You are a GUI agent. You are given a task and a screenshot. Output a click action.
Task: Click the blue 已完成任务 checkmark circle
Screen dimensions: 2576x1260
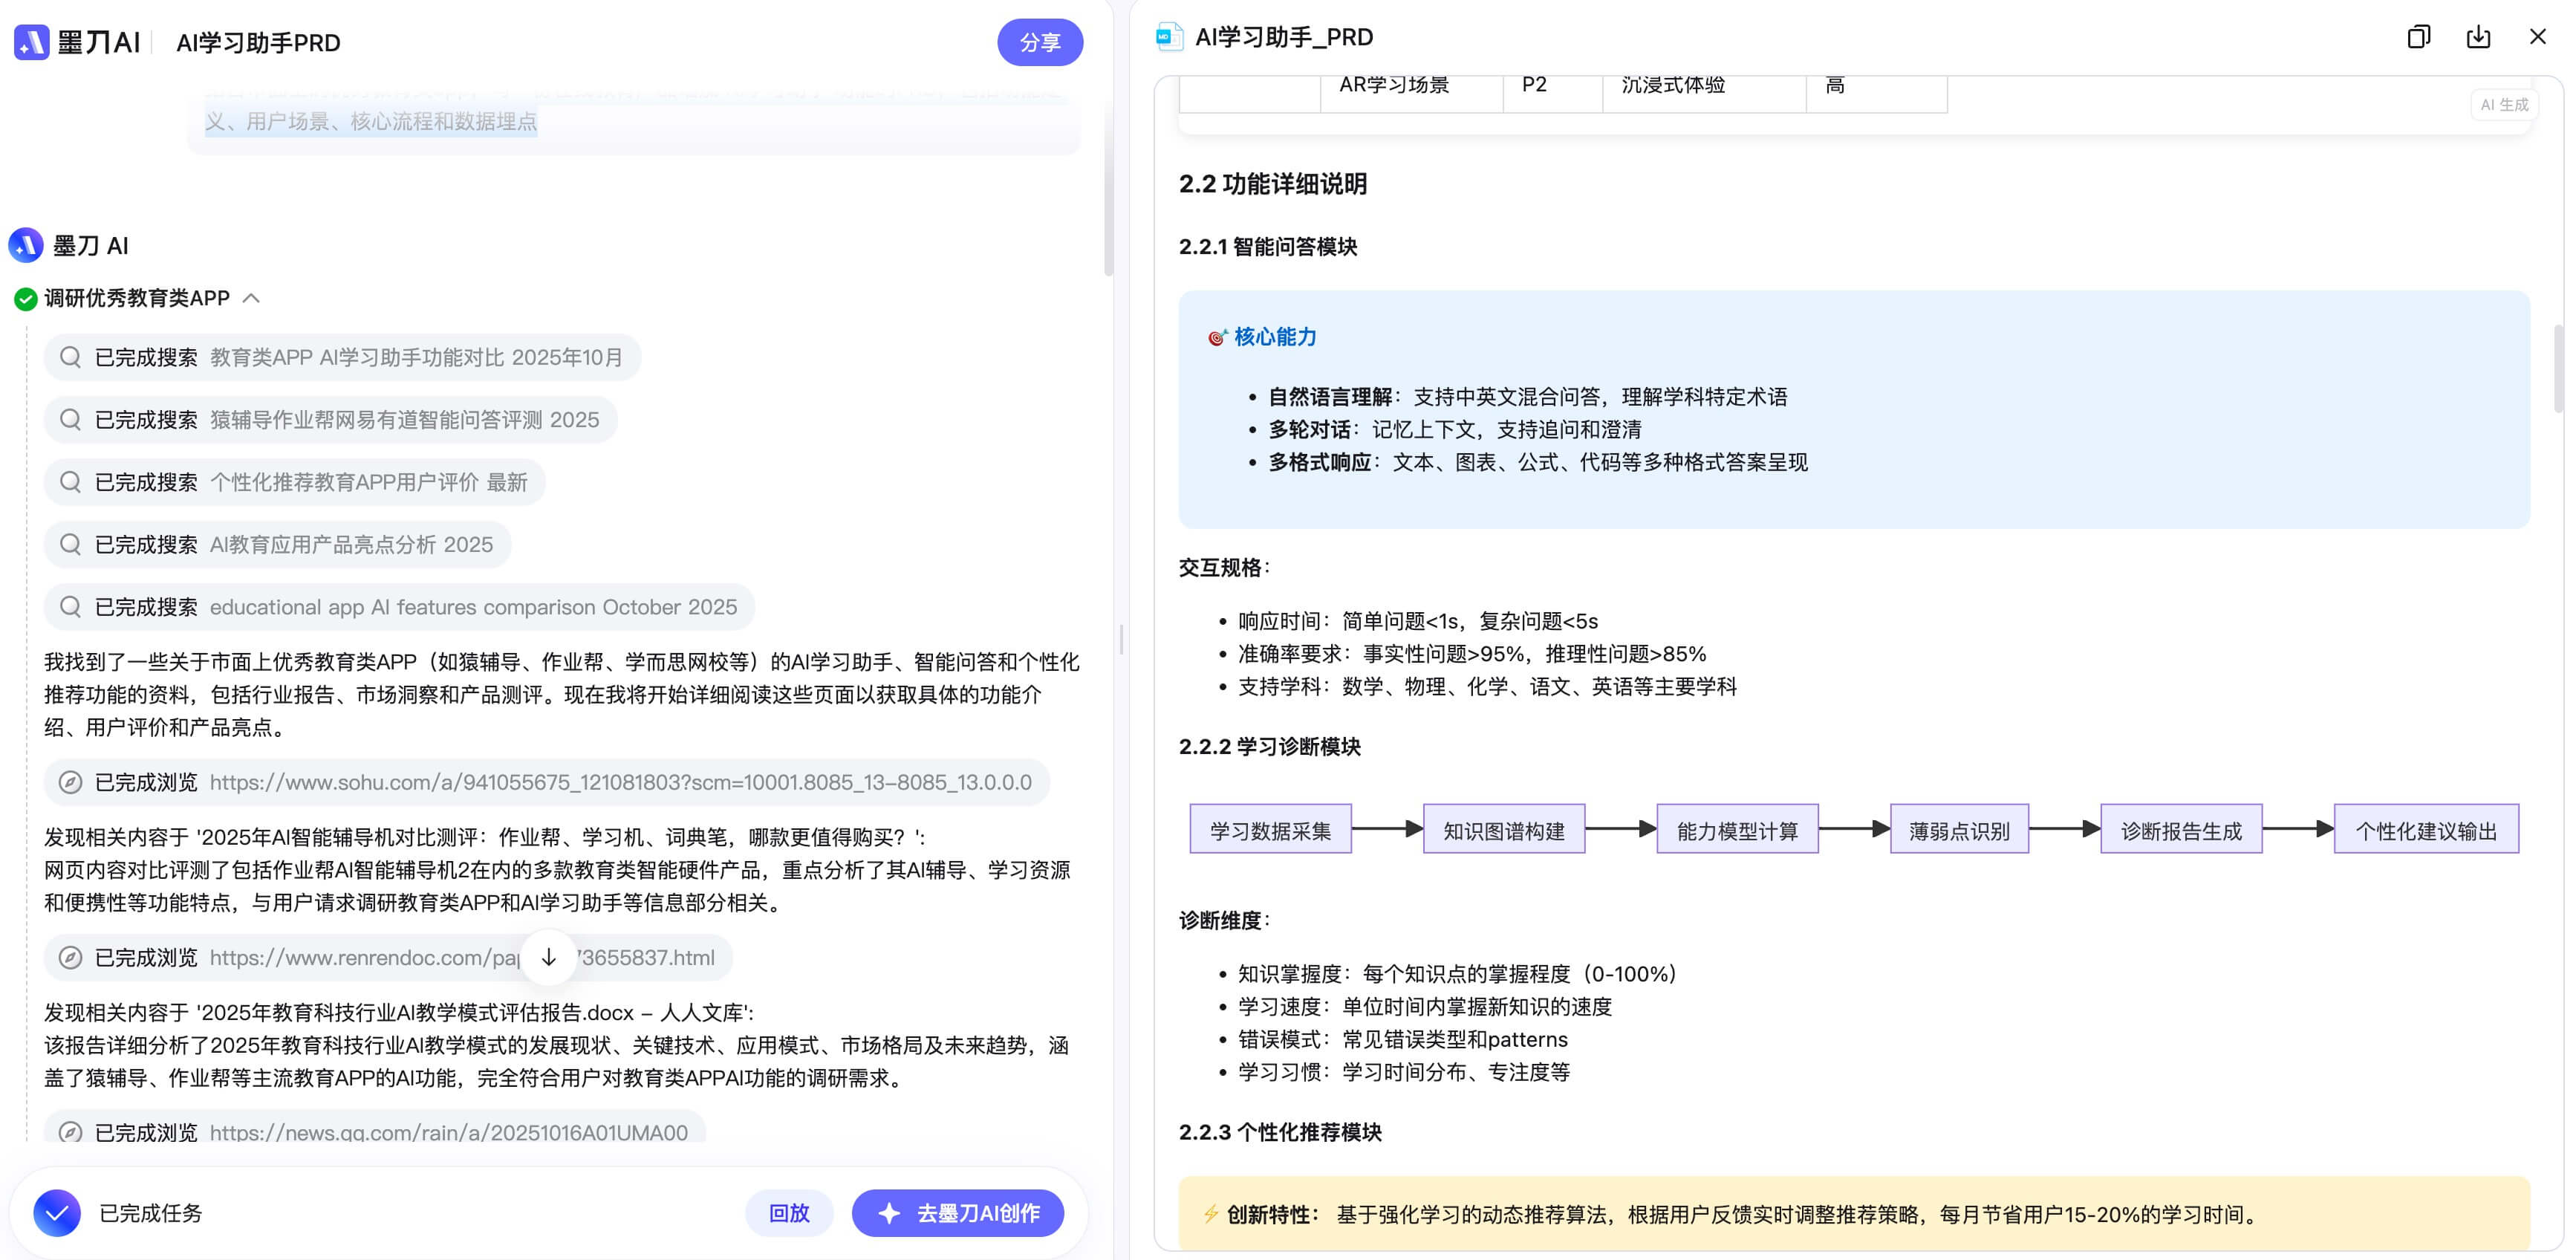(57, 1213)
